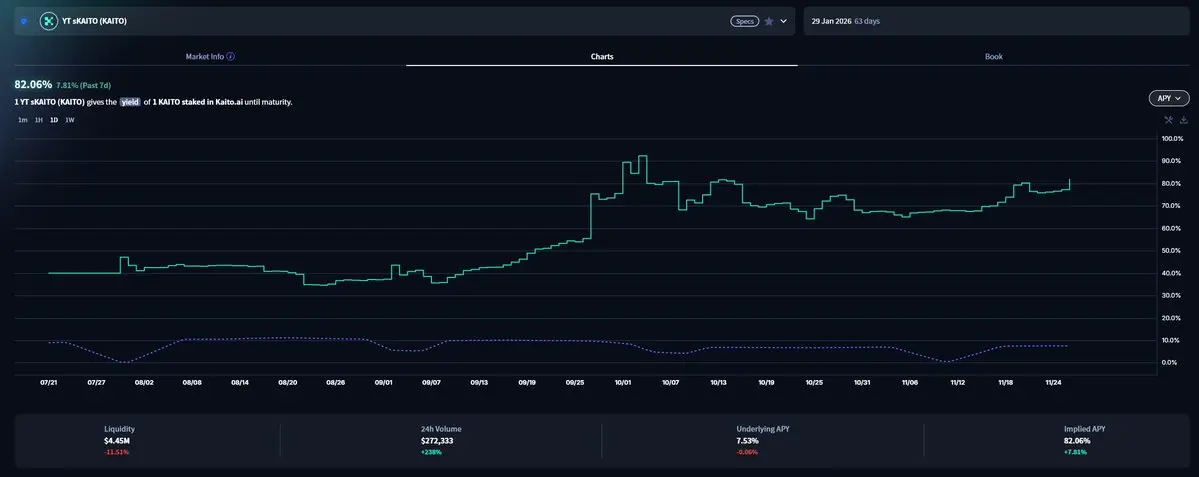Click the Liquidity $4.45M value
Screen dimensions: 1199x477
119,441
